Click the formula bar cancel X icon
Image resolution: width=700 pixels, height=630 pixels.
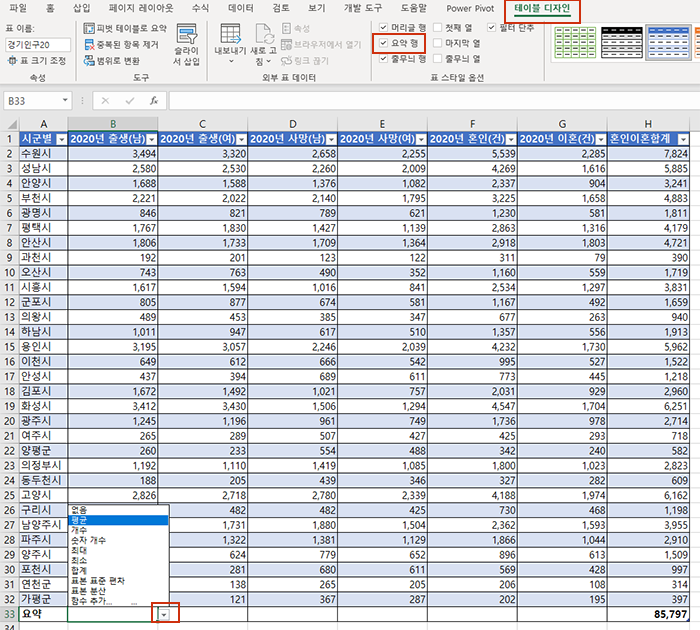(x=105, y=101)
